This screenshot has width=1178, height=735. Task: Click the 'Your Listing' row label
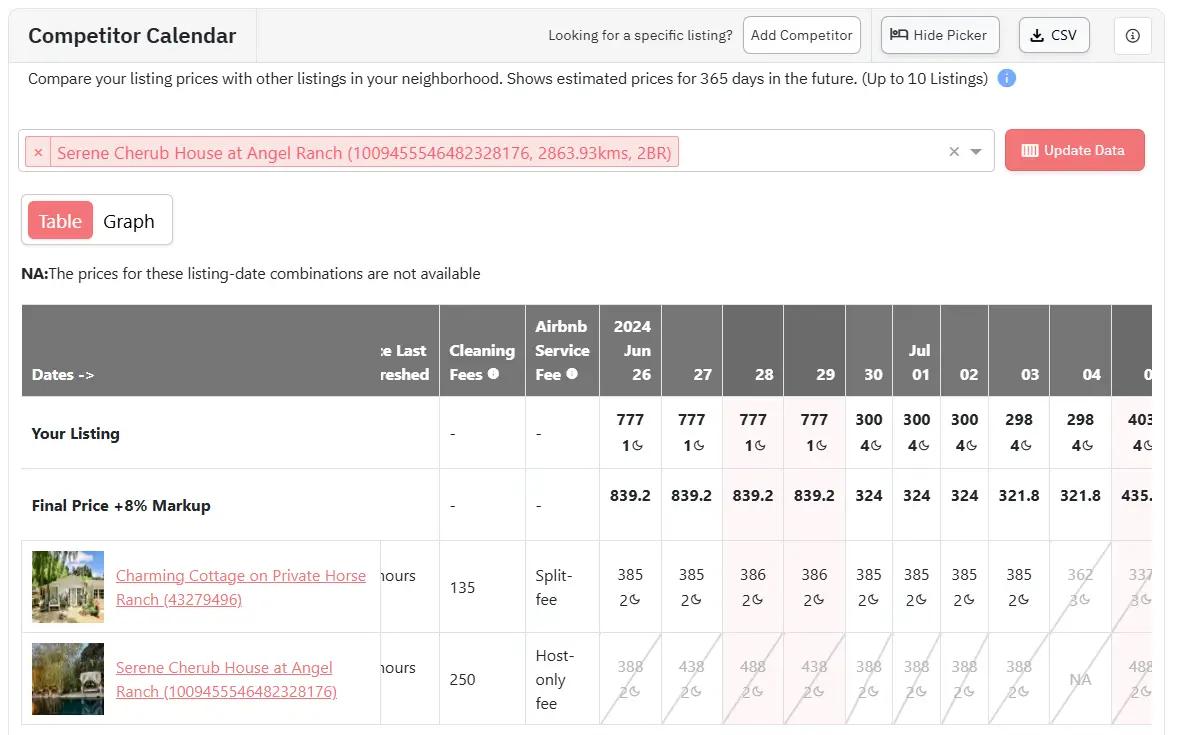point(75,434)
